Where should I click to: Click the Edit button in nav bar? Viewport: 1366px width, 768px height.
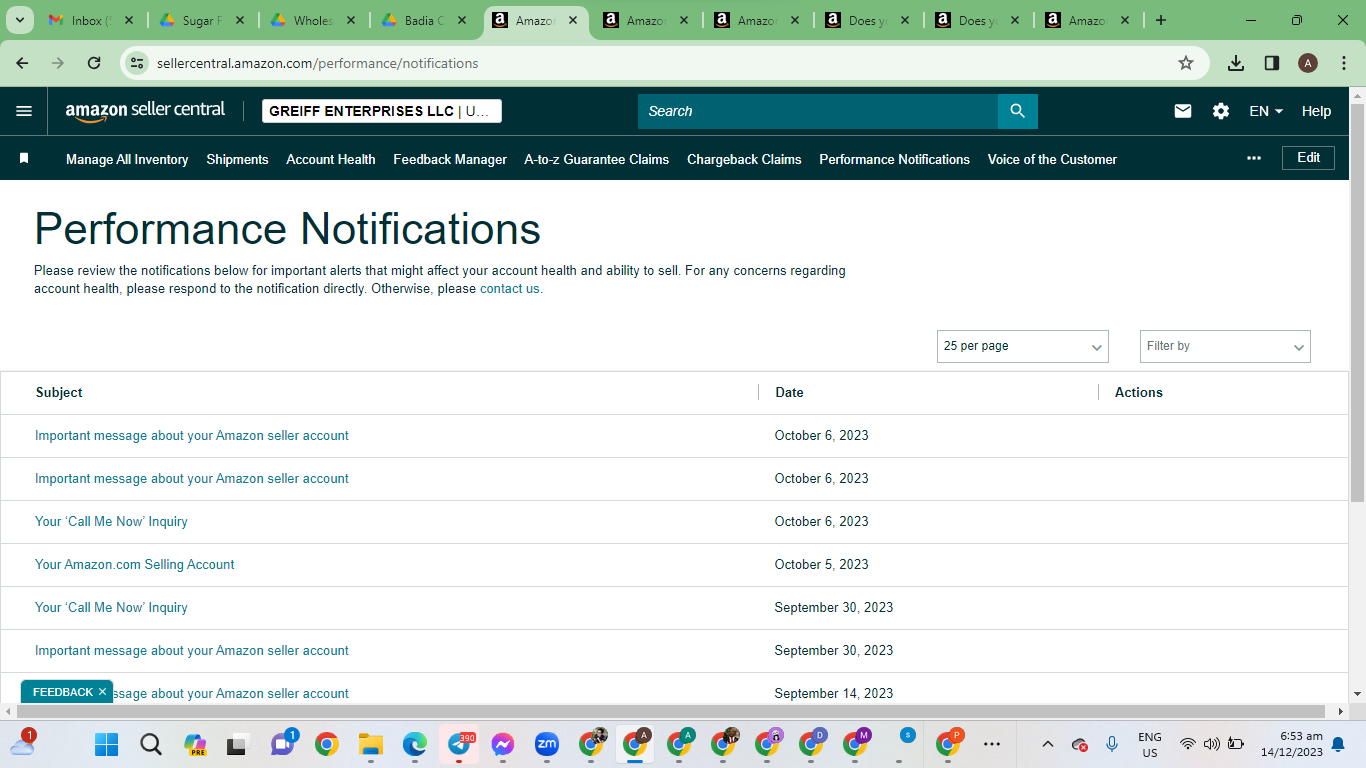1308,158
